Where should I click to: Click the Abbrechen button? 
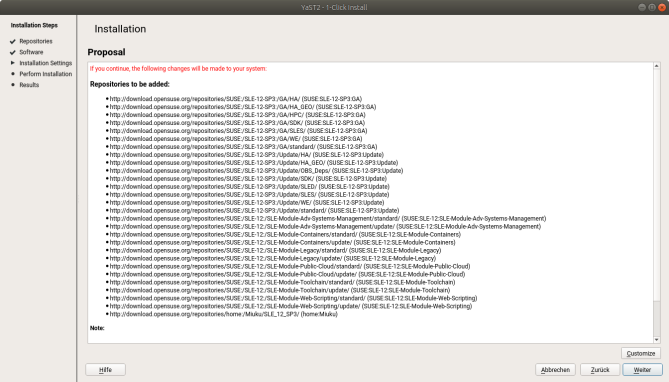[555, 370]
